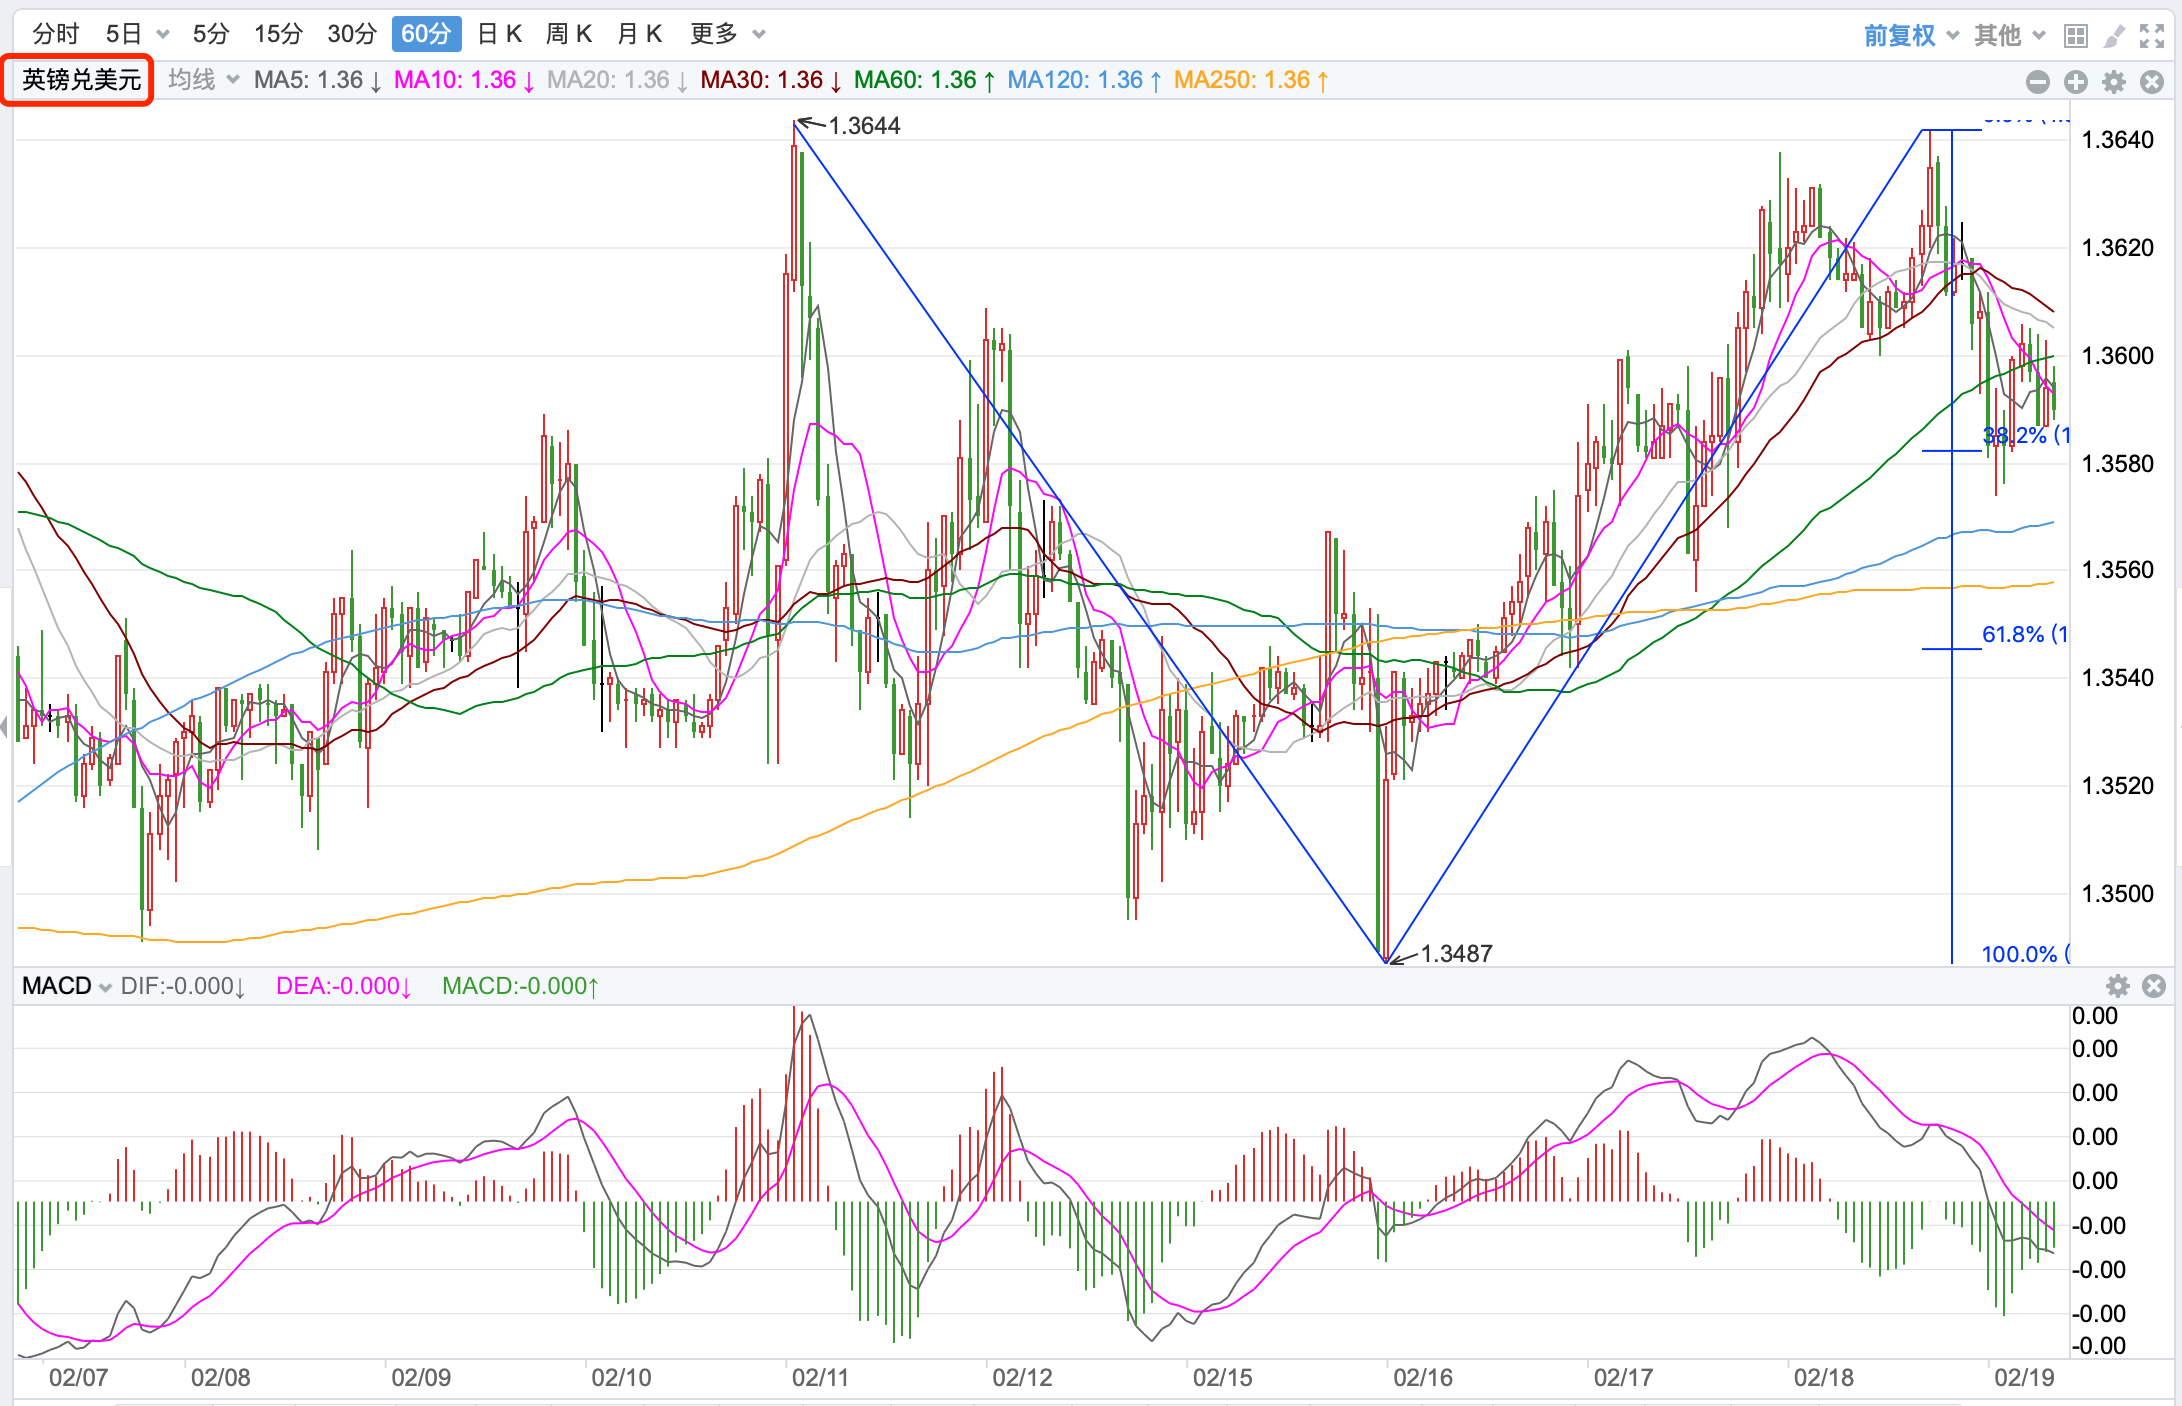Open main chart indicator settings gear
This screenshot has width=2182, height=1406.
(x=2114, y=82)
